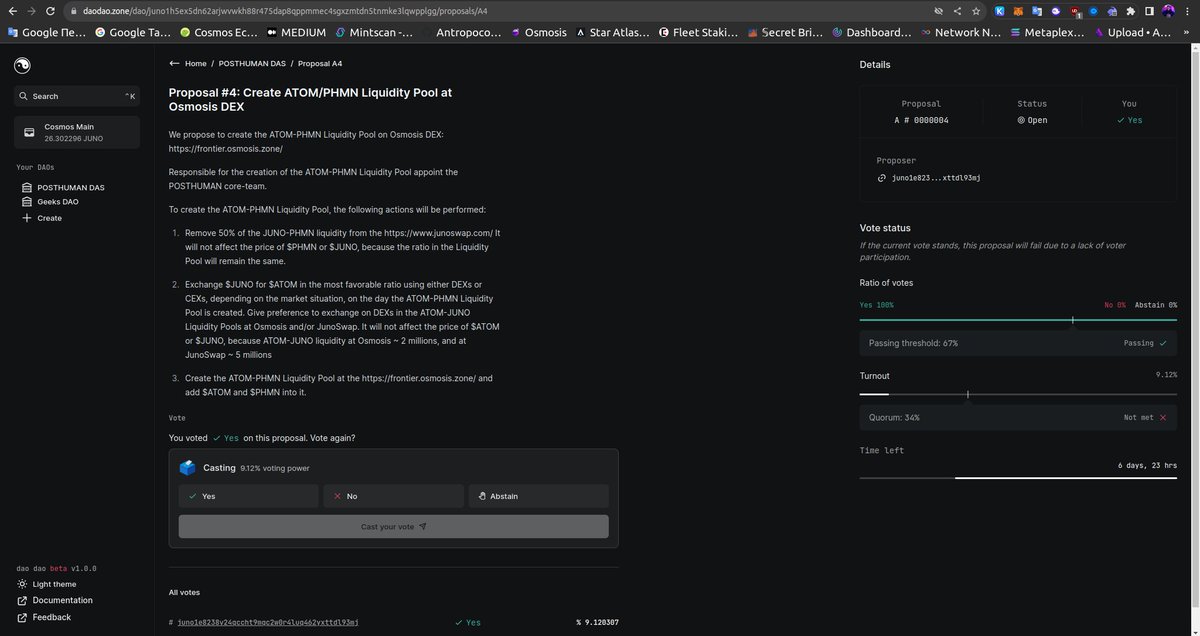Open the Documentation link
The height and width of the screenshot is (636, 1200).
tap(62, 600)
